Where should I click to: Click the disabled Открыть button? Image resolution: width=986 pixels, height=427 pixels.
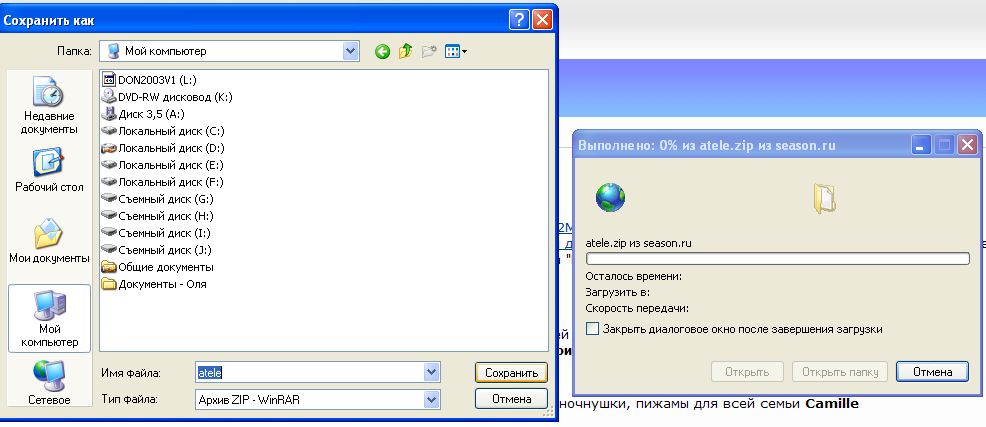747,372
